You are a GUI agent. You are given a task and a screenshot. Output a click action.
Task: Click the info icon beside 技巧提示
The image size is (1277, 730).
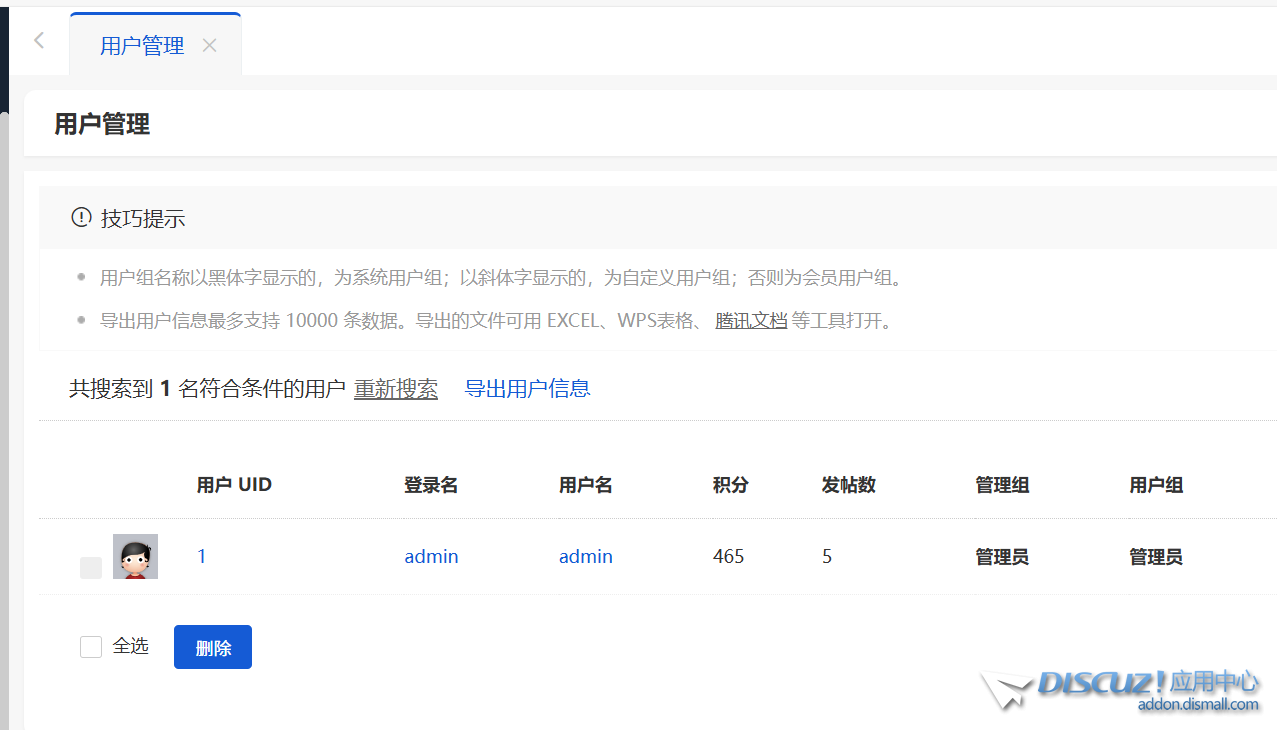coord(81,218)
